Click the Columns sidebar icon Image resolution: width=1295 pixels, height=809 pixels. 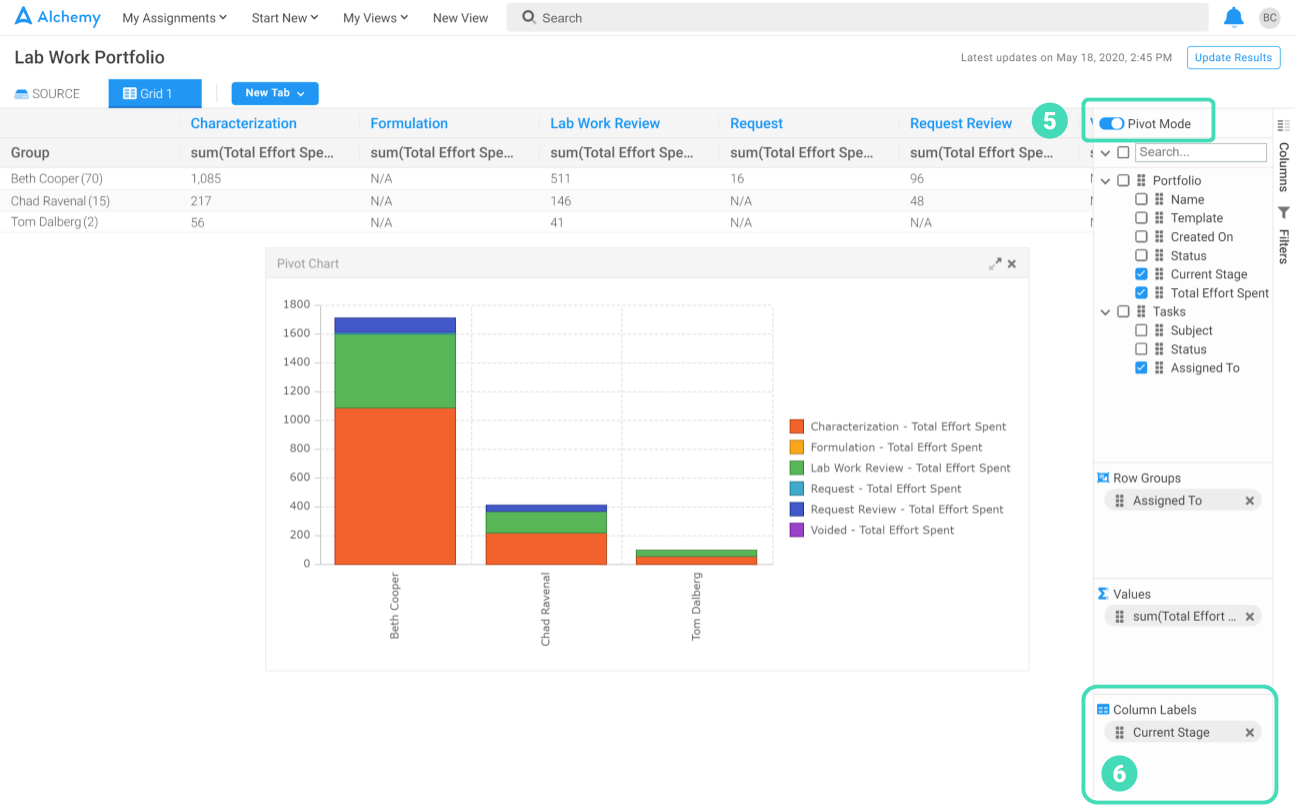(1284, 125)
